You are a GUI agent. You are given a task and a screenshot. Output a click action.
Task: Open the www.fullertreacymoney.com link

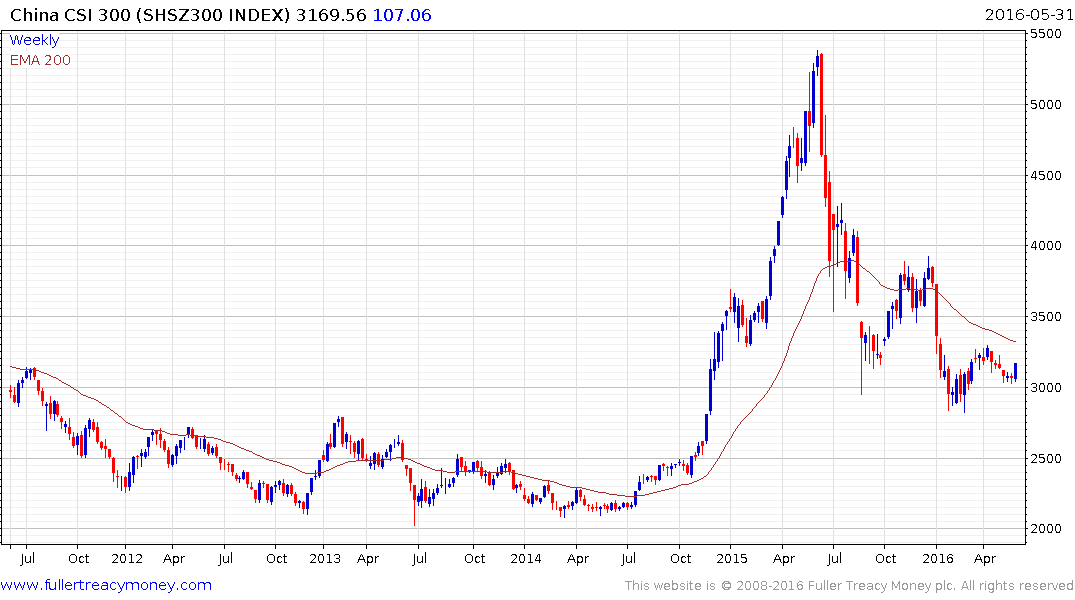pyautogui.click(x=106, y=585)
